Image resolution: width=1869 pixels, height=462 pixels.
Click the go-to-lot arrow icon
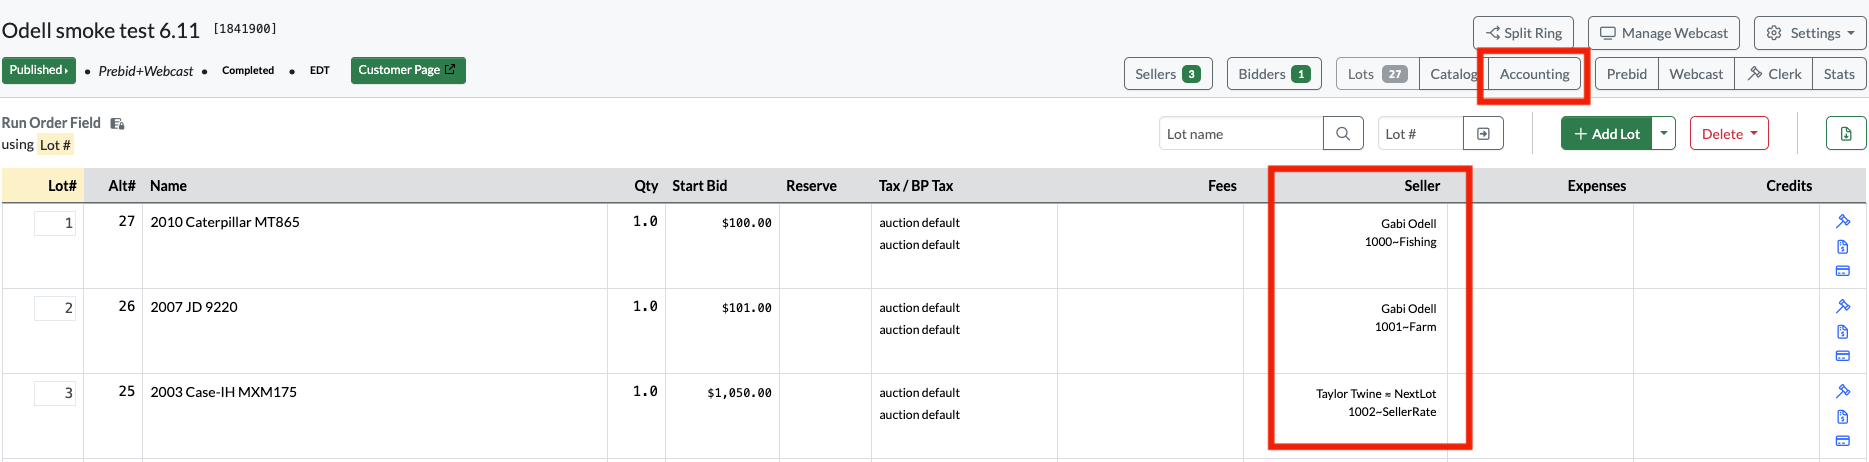(1483, 134)
